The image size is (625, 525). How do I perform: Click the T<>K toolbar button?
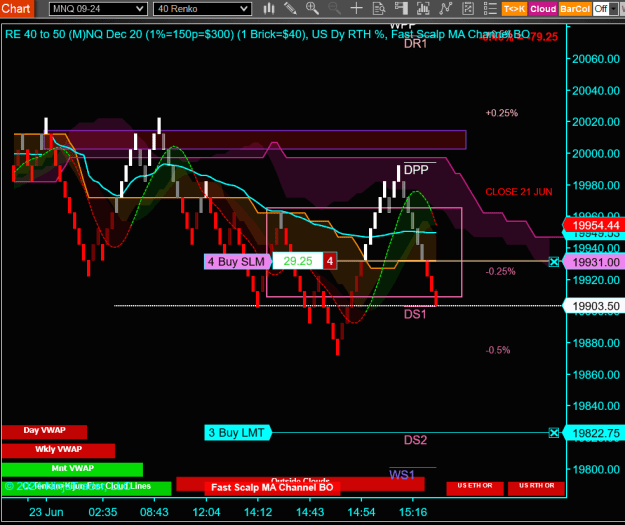[x=514, y=9]
